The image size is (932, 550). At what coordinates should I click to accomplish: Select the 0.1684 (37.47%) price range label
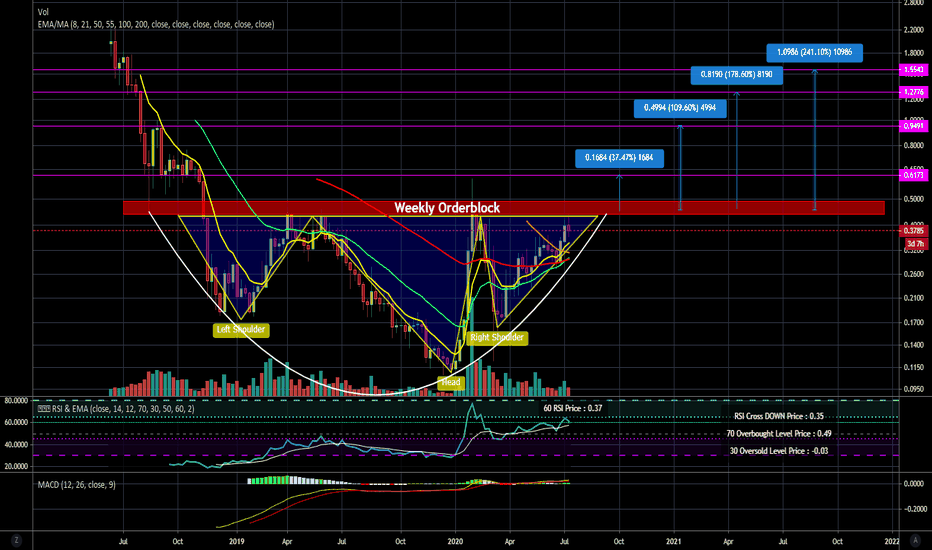coord(619,158)
